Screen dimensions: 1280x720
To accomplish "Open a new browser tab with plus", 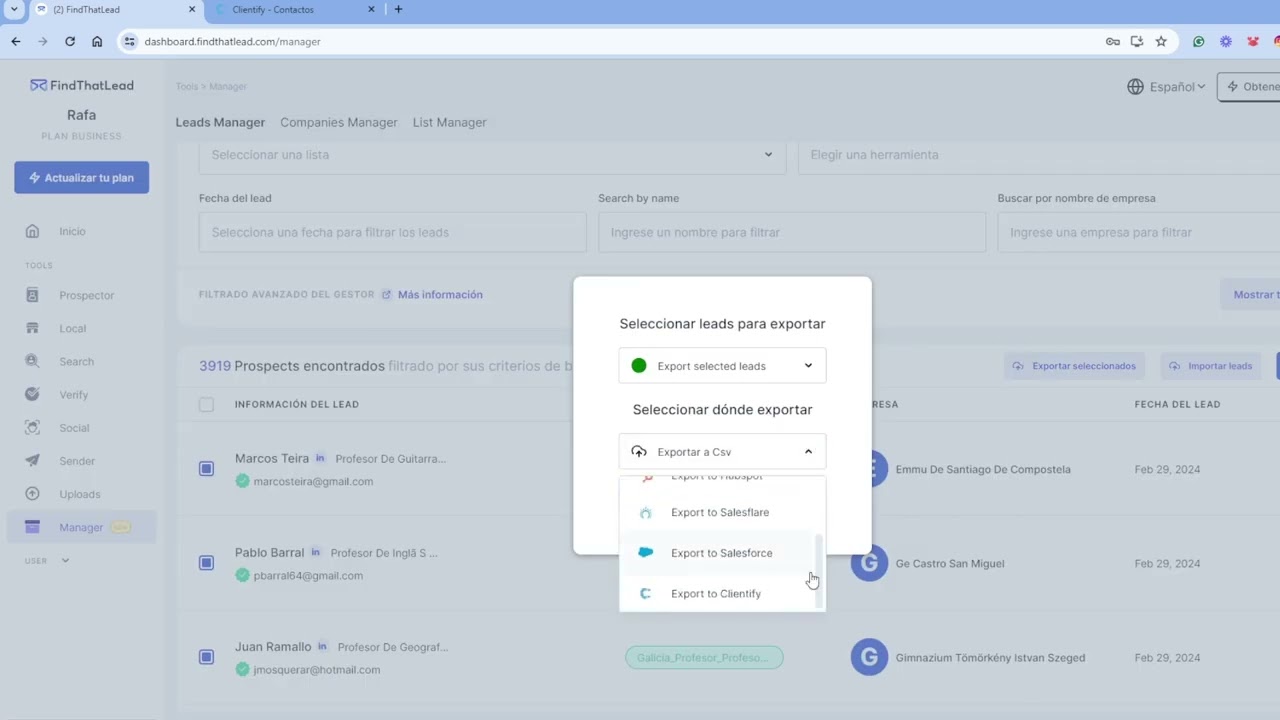I will [x=398, y=9].
